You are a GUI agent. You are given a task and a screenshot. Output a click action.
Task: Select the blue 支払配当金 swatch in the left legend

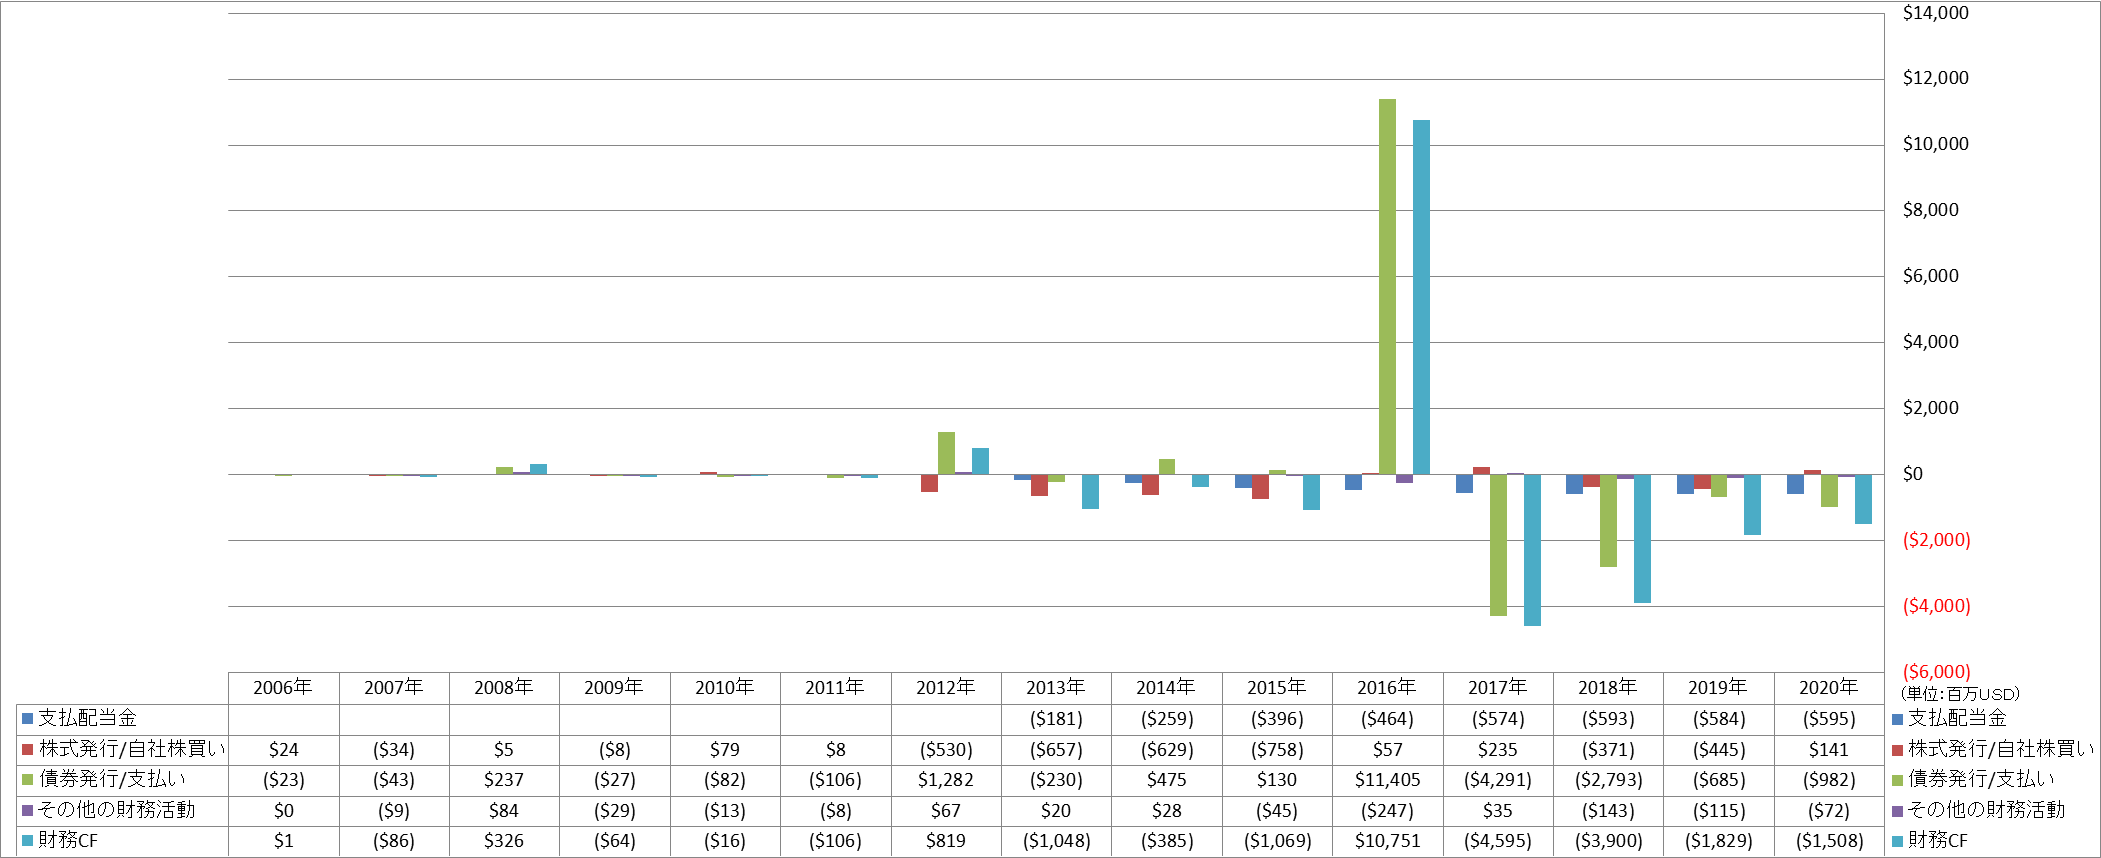(28, 718)
